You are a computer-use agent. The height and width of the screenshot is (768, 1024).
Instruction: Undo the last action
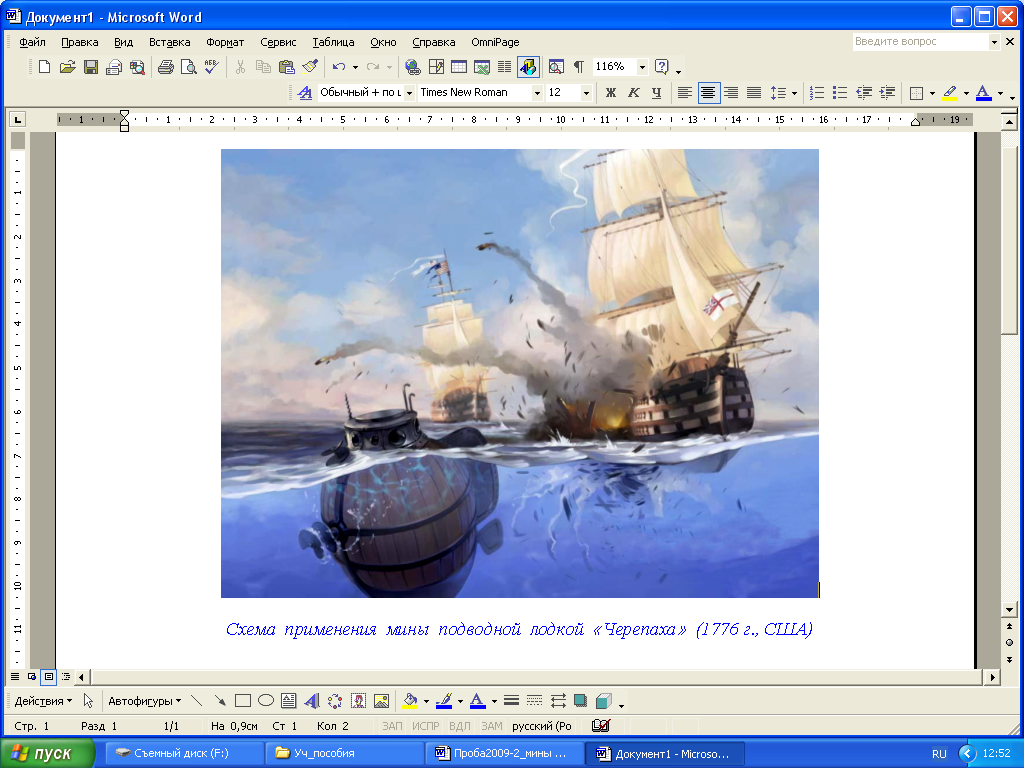(339, 67)
